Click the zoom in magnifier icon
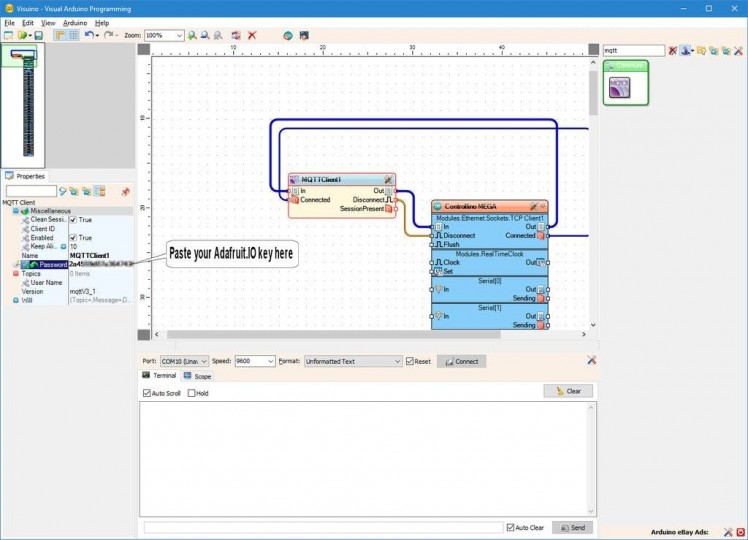This screenshot has width=748, height=540. coord(192,35)
